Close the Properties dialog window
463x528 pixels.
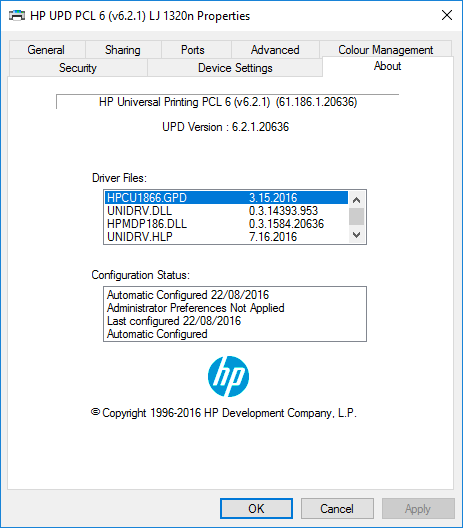pyautogui.click(x=447, y=15)
